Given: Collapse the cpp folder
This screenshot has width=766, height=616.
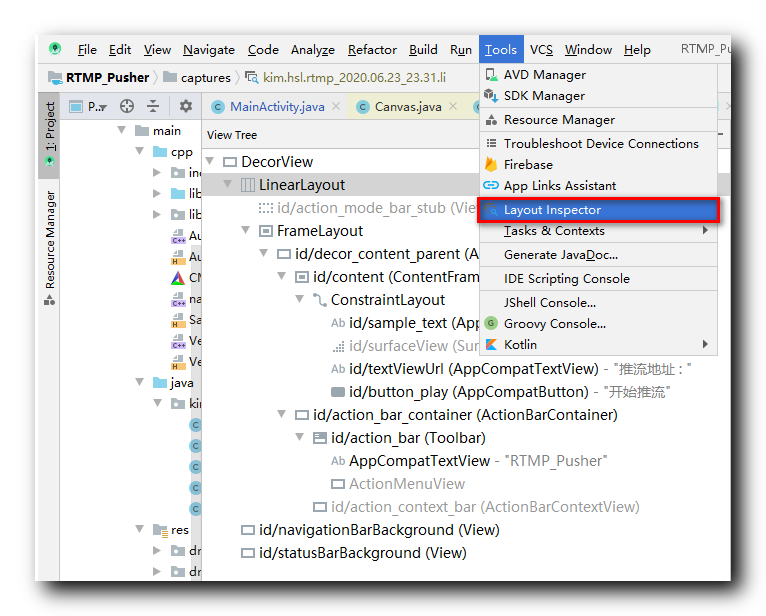Looking at the screenshot, I should click(140, 151).
